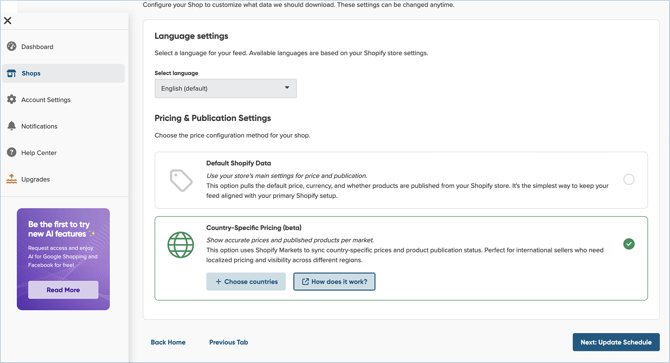Click the Account Settings gear icon
Image resolution: width=670 pixels, height=363 pixels.
(12, 100)
